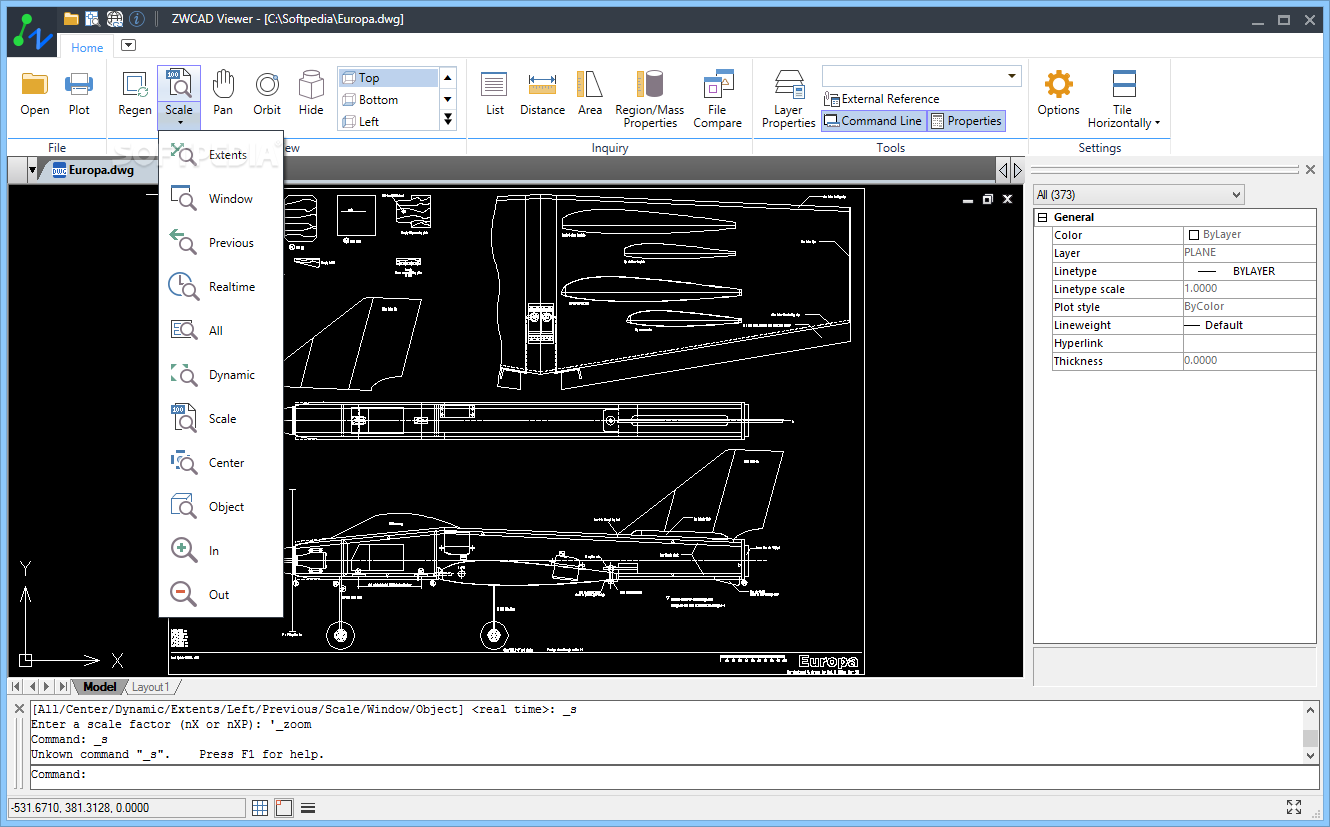Toggle lineweight display in status bar
The image size is (1330, 827).
308,808
